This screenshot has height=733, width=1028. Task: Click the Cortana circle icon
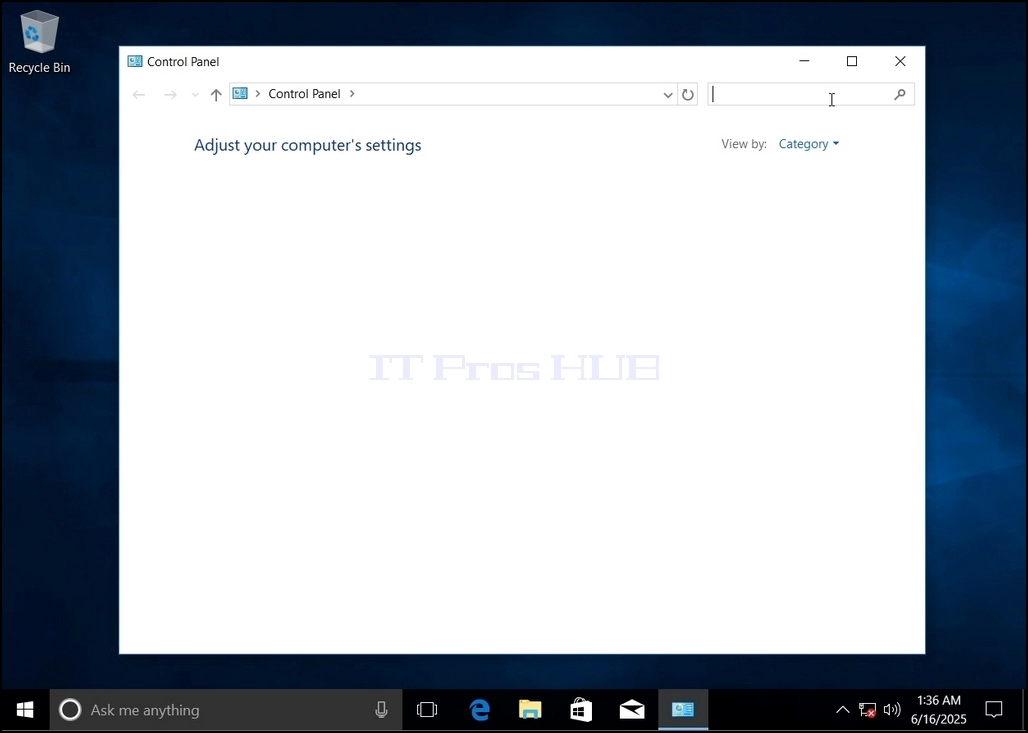point(70,709)
